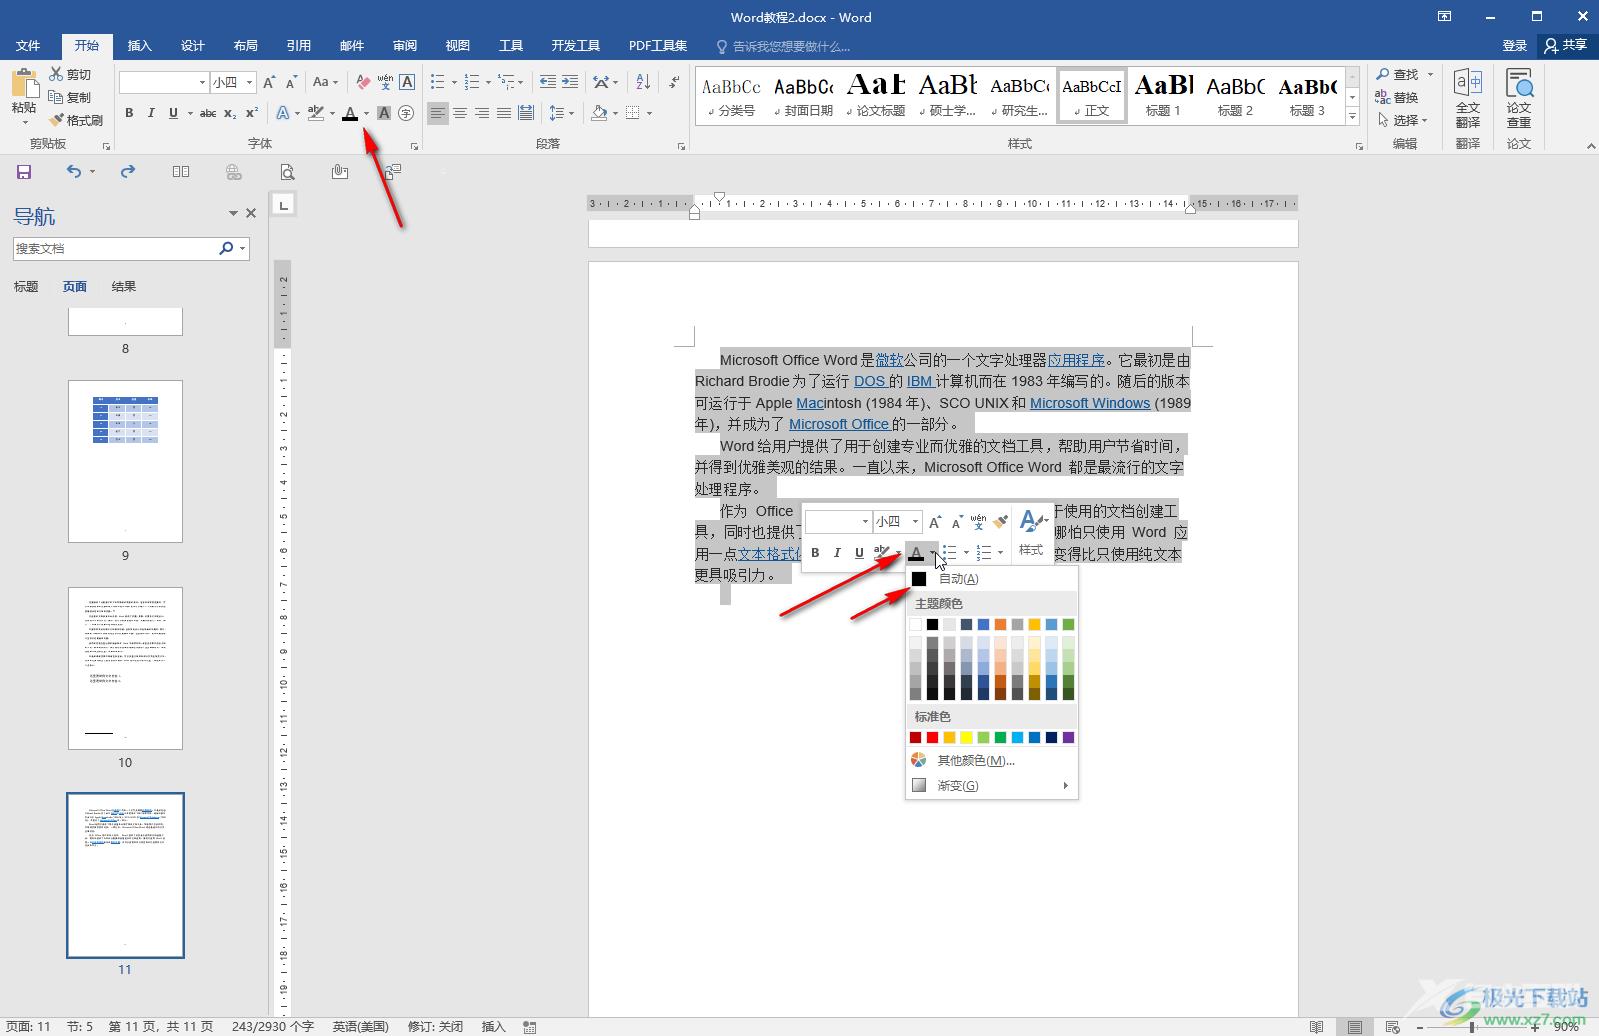The image size is (1599, 1036).
Task: Click the ribbon Phonetic Guide (wén) icon
Action: click(x=385, y=82)
